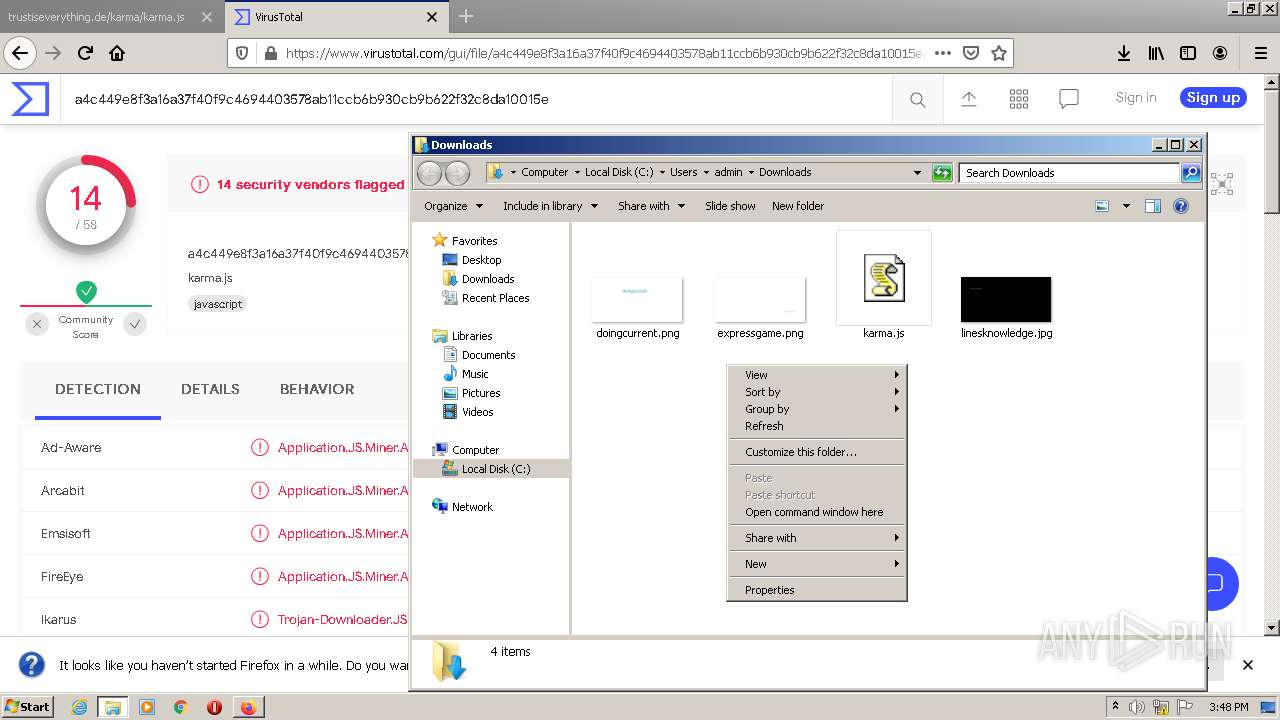1280x720 pixels.
Task: Expand the Sort by submenu
Action: 816,392
